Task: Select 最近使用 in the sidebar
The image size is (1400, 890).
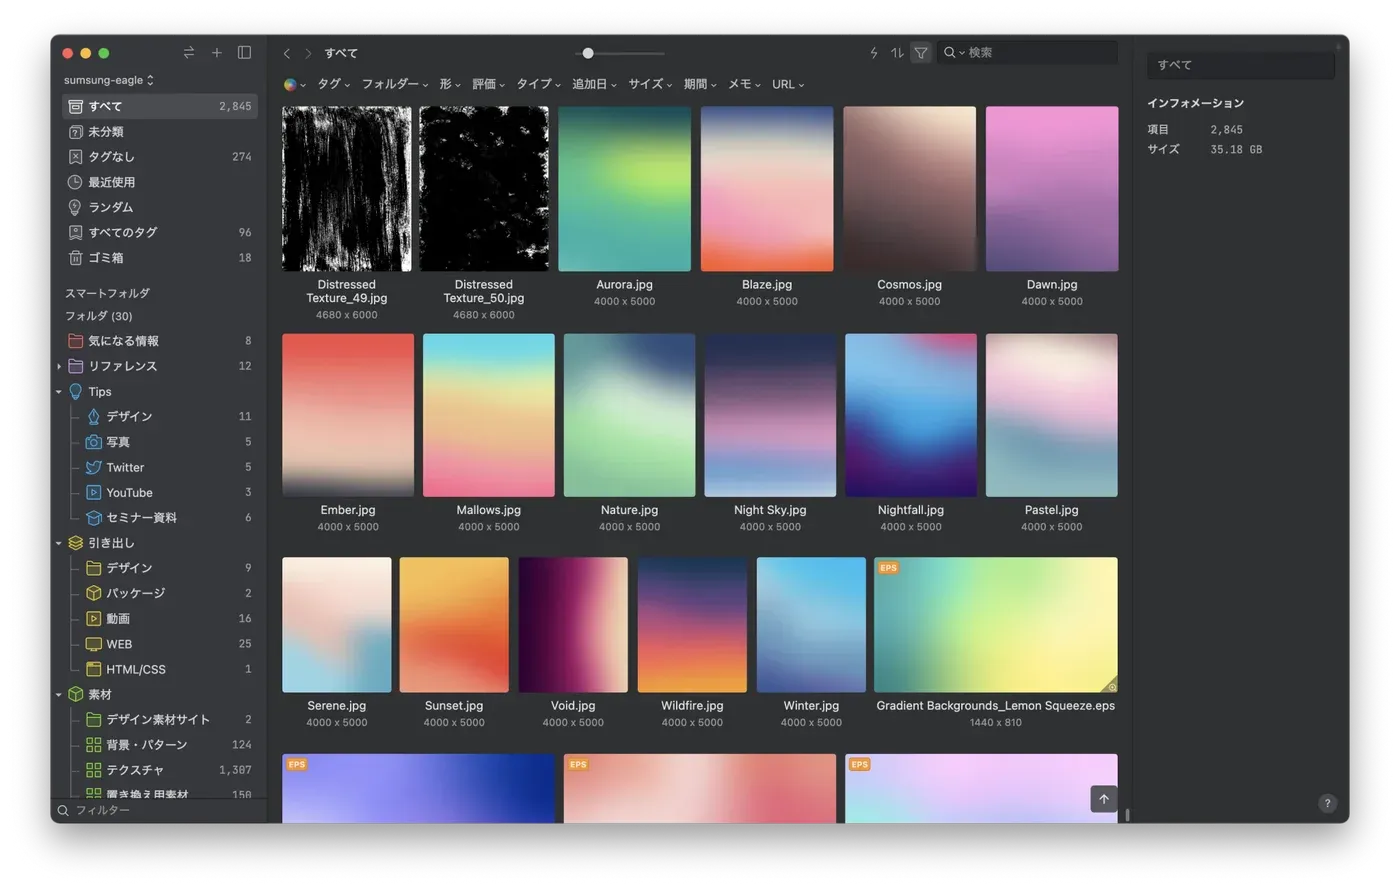Action: pyautogui.click(x=160, y=182)
